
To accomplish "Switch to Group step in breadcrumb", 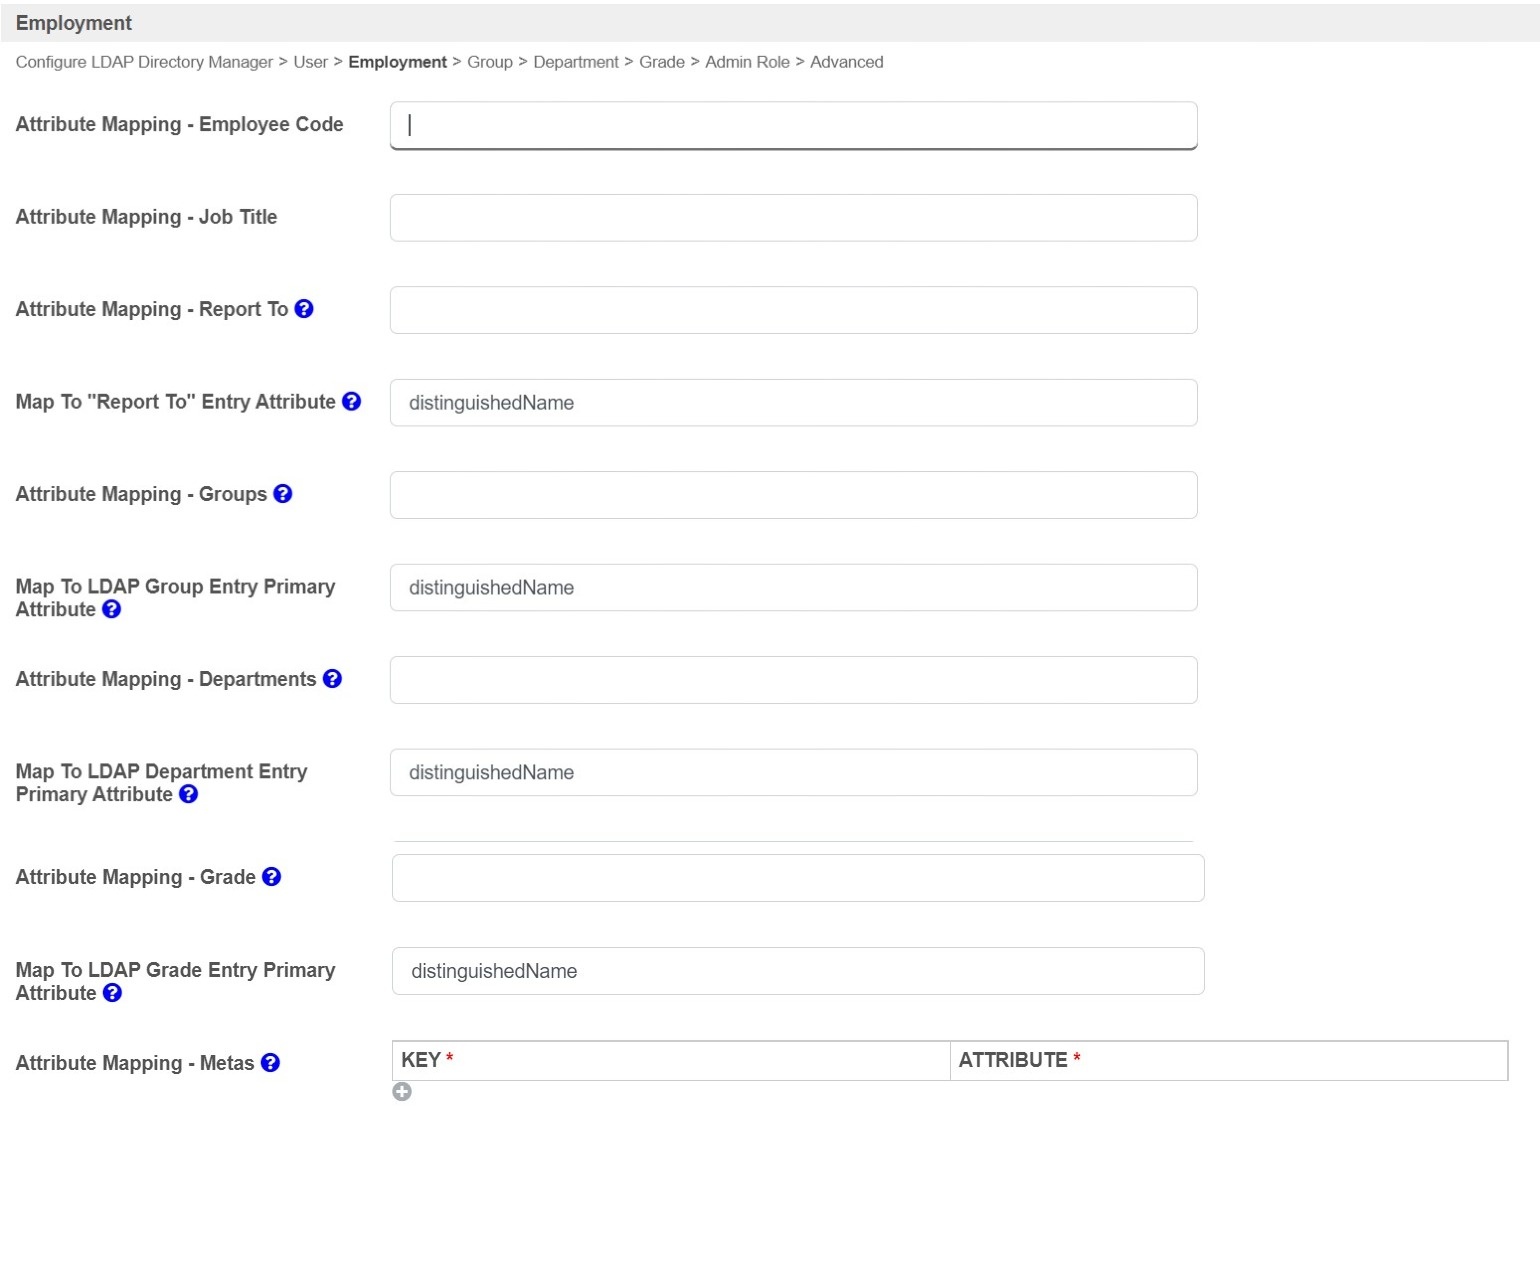I will (x=490, y=62).
